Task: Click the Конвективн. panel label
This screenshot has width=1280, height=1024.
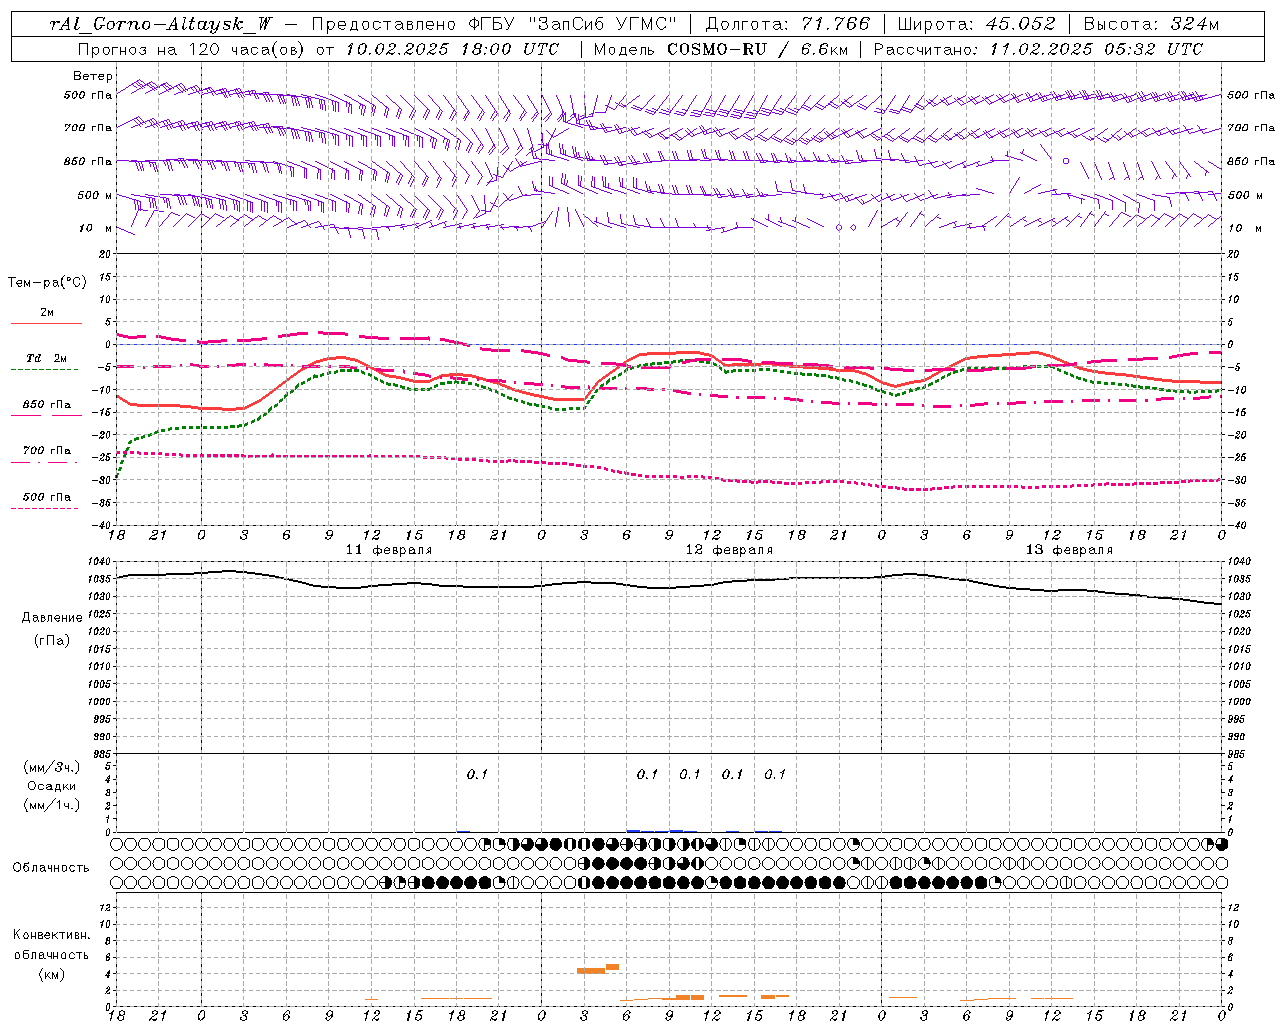Action: point(52,935)
